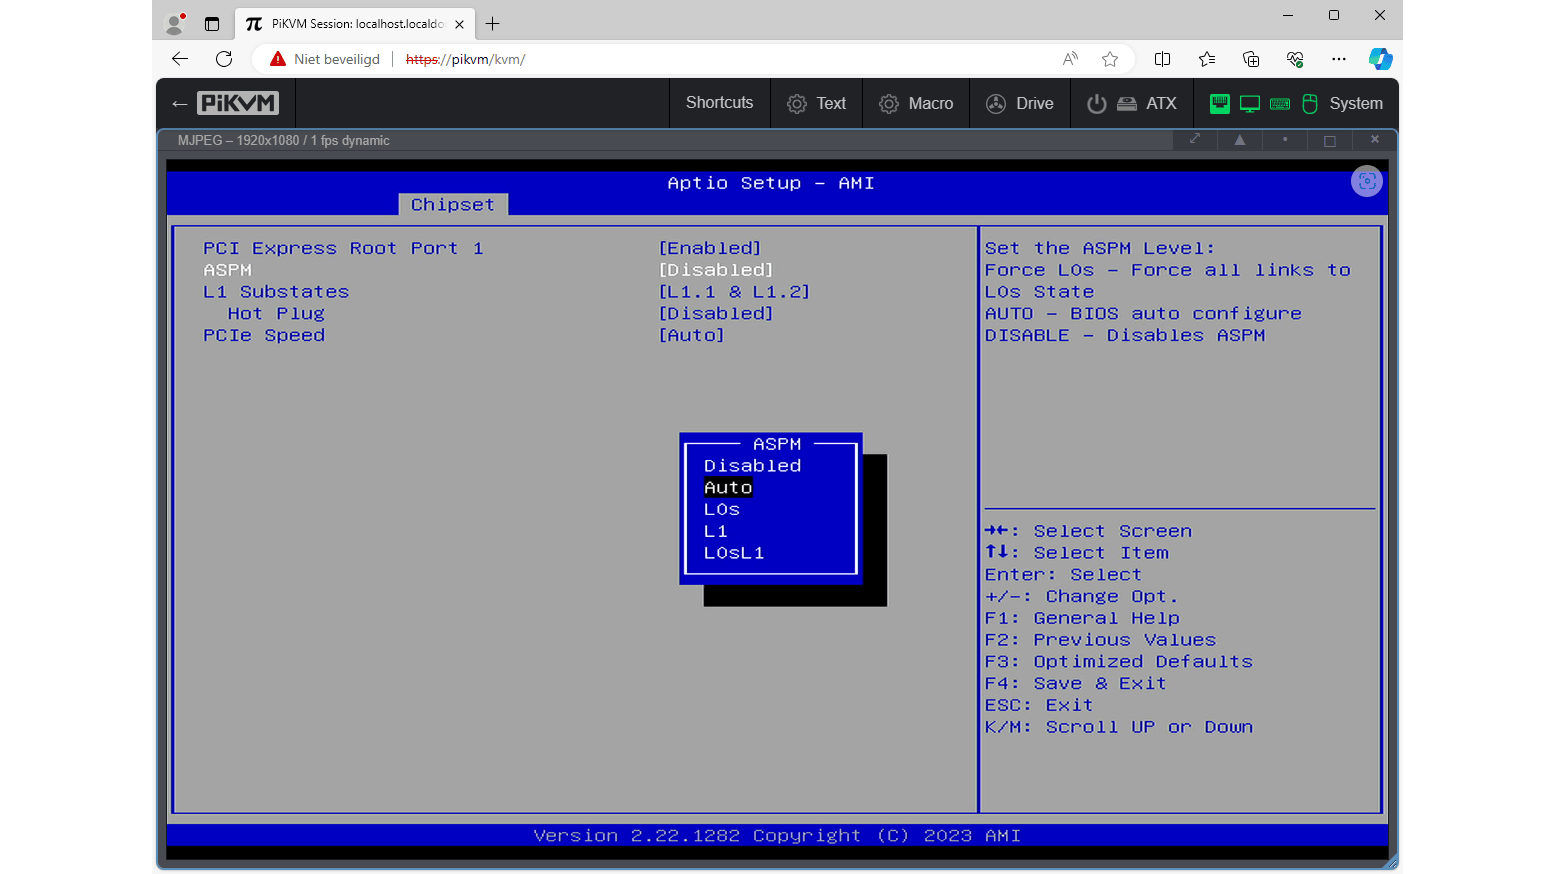
Task: Open the Edge tab actions menu icon
Action: tap(212, 24)
